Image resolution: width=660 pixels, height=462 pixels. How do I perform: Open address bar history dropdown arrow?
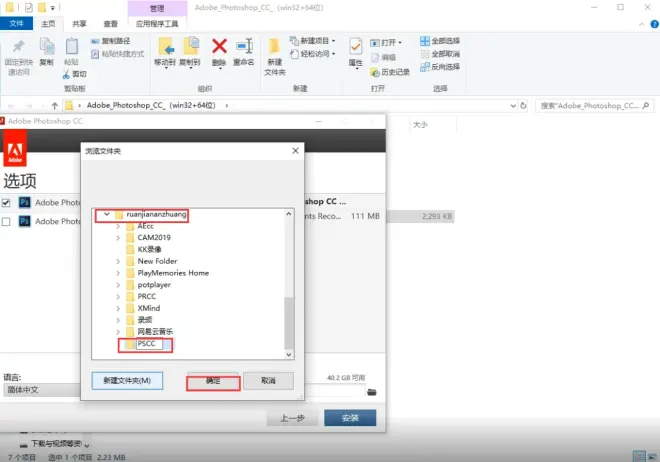pyautogui.click(x=513, y=106)
